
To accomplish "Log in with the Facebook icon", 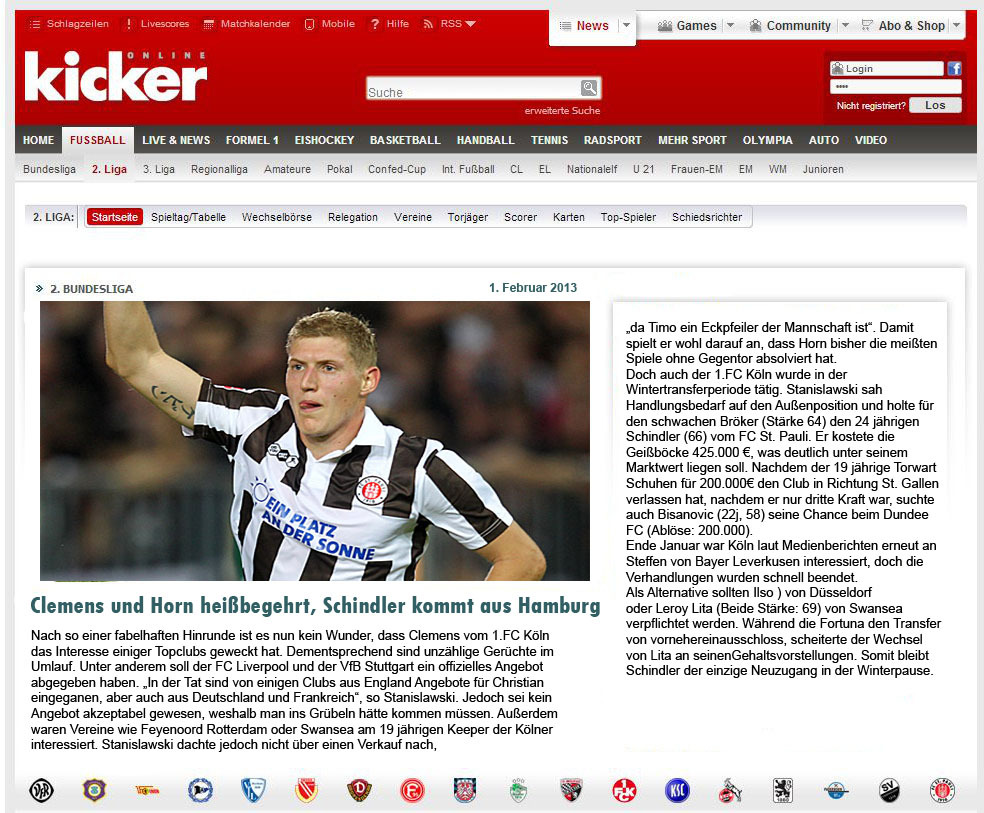I will (x=955, y=69).
